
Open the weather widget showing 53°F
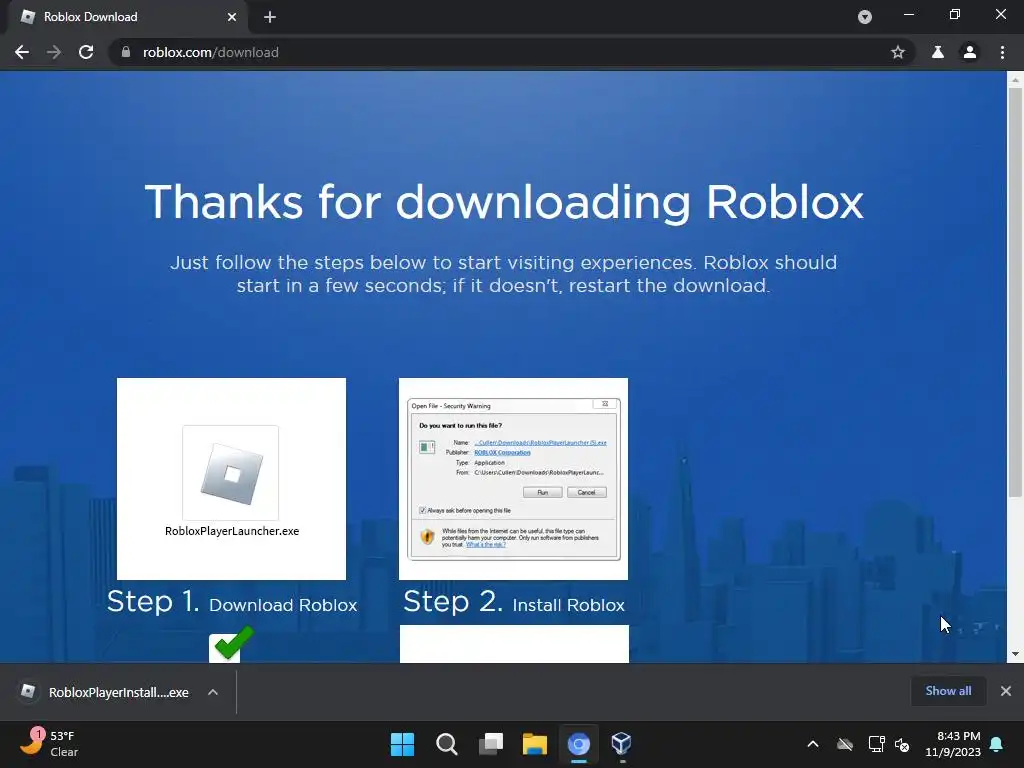pos(49,744)
